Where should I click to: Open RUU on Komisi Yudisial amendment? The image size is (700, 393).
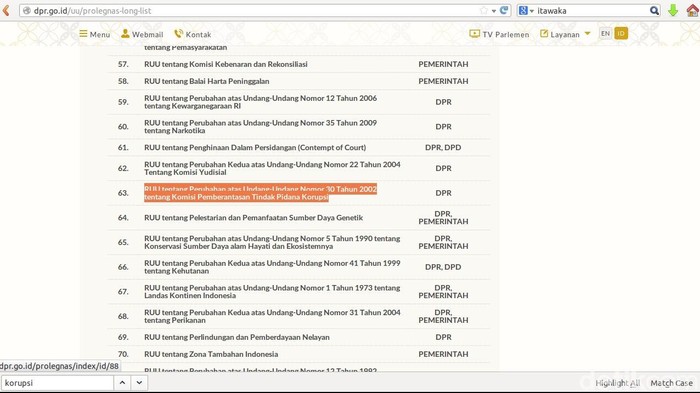point(272,168)
